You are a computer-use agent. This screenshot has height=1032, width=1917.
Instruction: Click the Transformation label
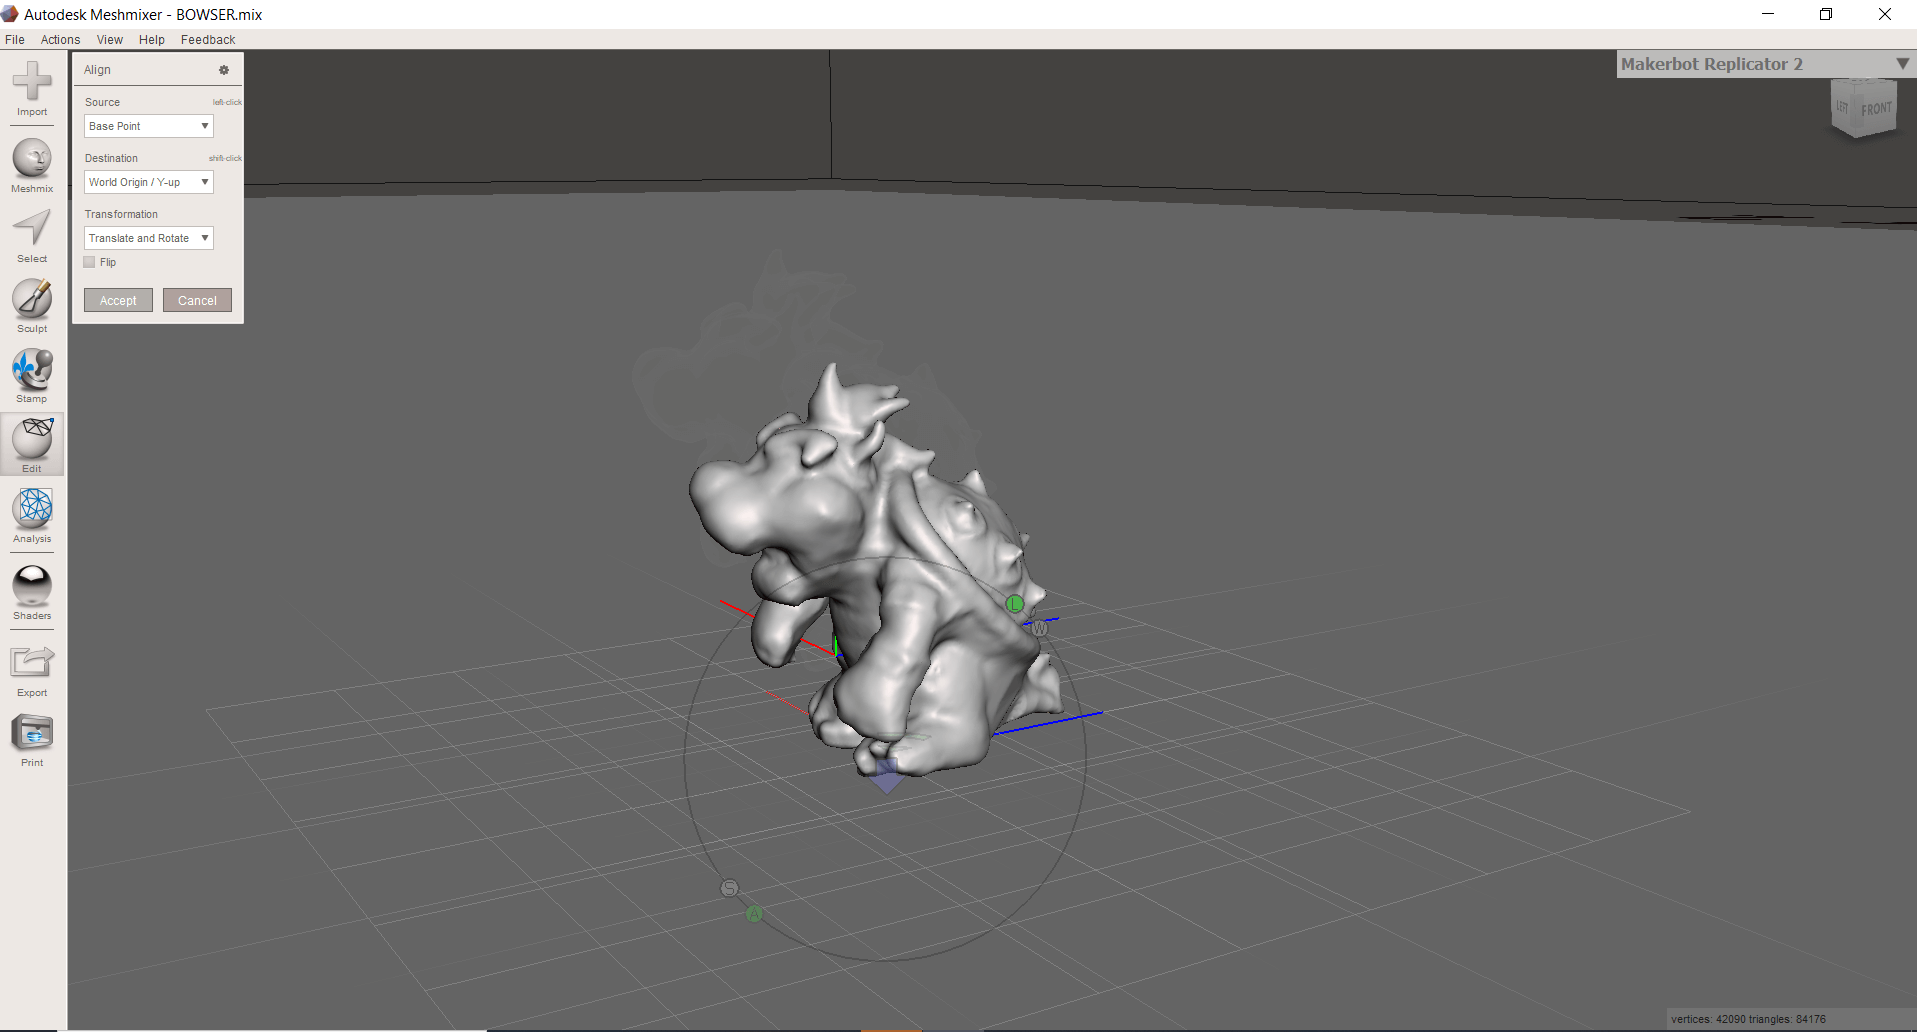pos(121,214)
